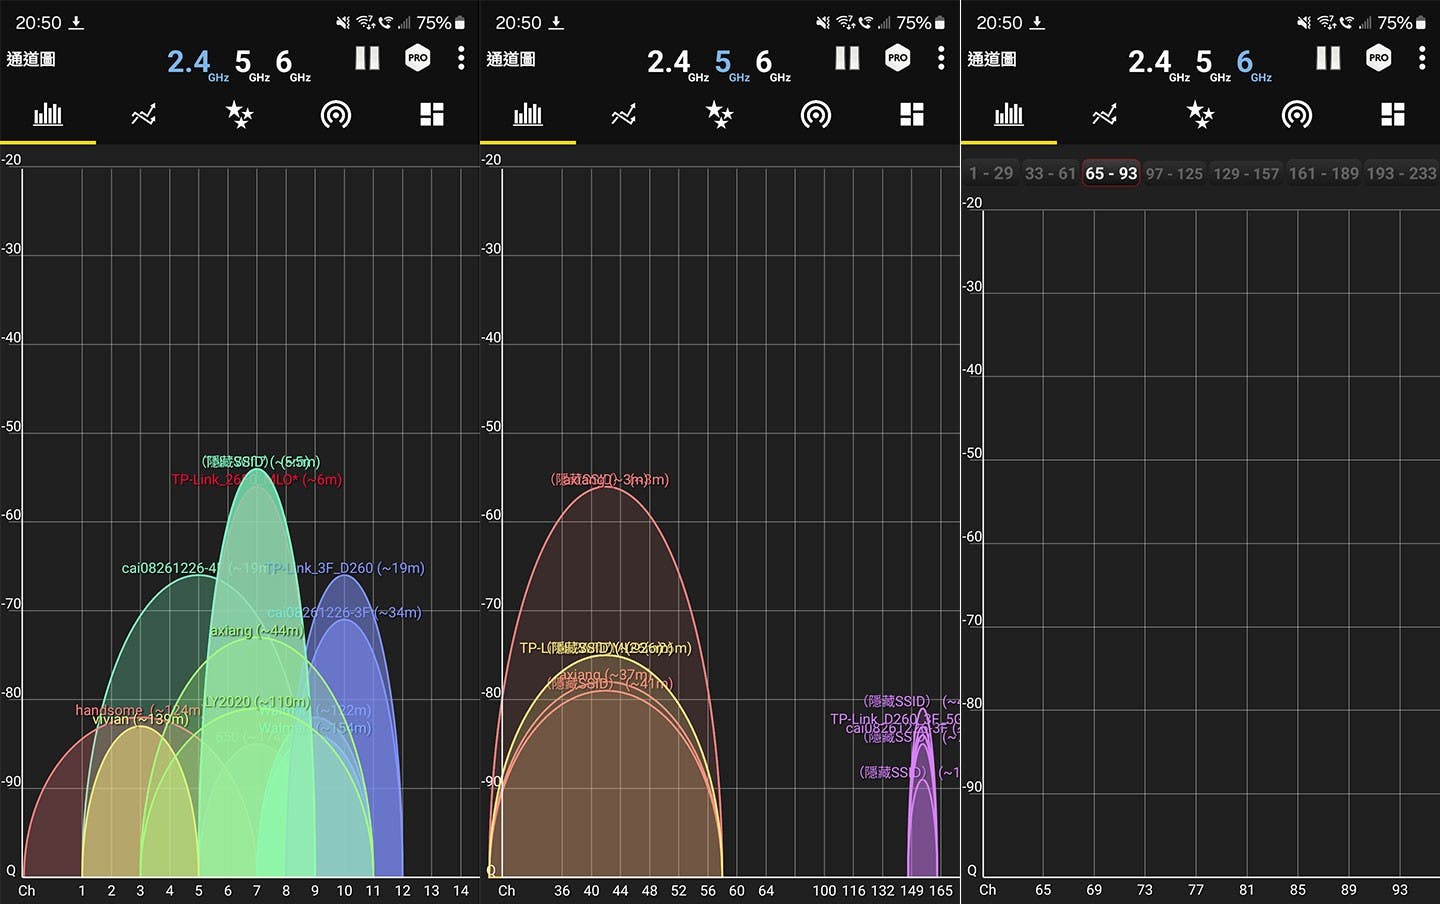This screenshot has width=1440, height=904.
Task: Select channel graph bar icon in middle panel
Action: point(527,115)
